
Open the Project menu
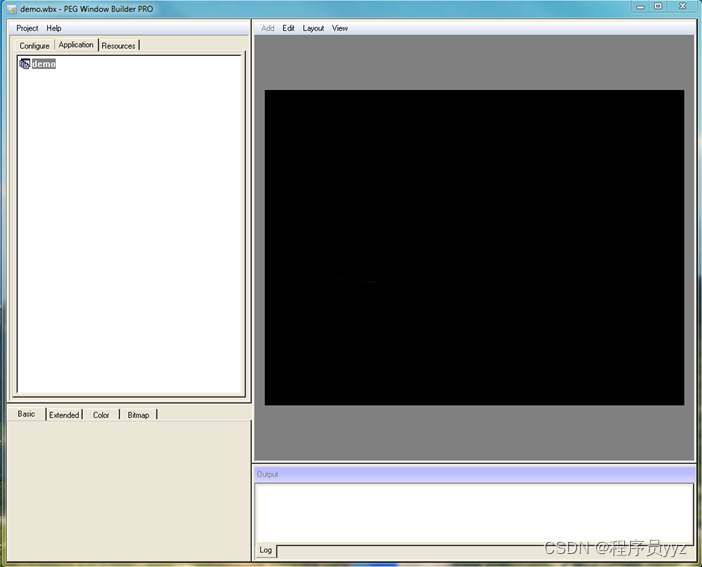(x=27, y=28)
